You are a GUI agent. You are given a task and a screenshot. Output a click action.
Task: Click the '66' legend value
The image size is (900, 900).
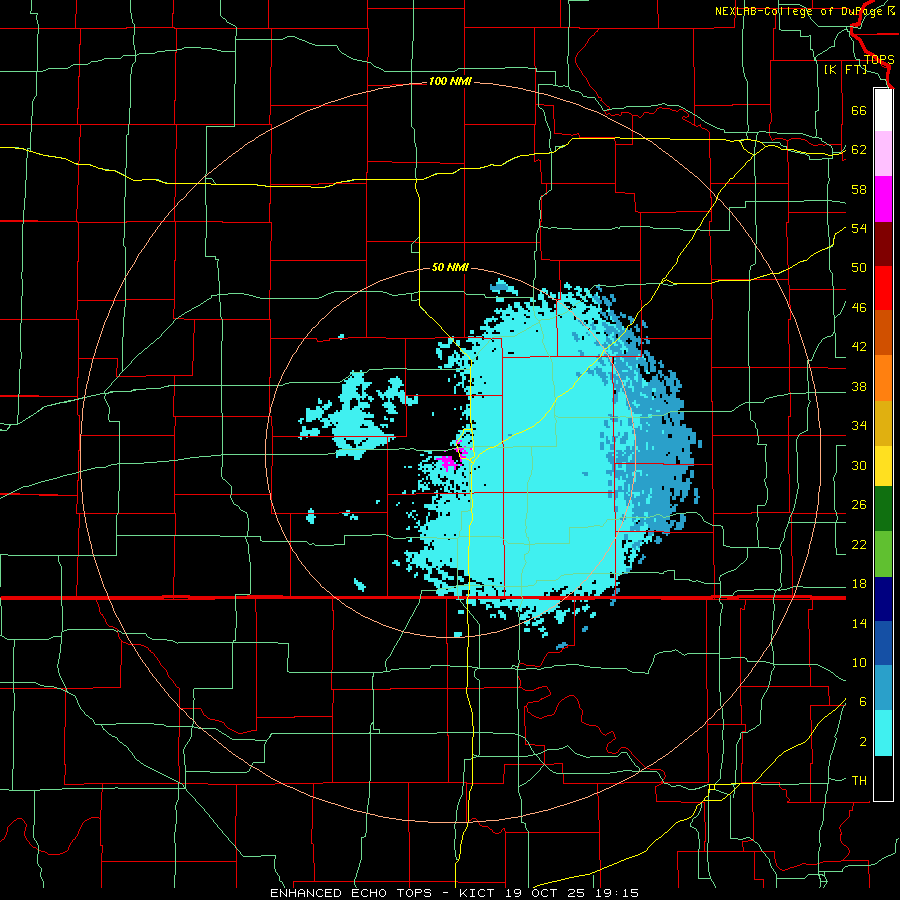(x=859, y=111)
